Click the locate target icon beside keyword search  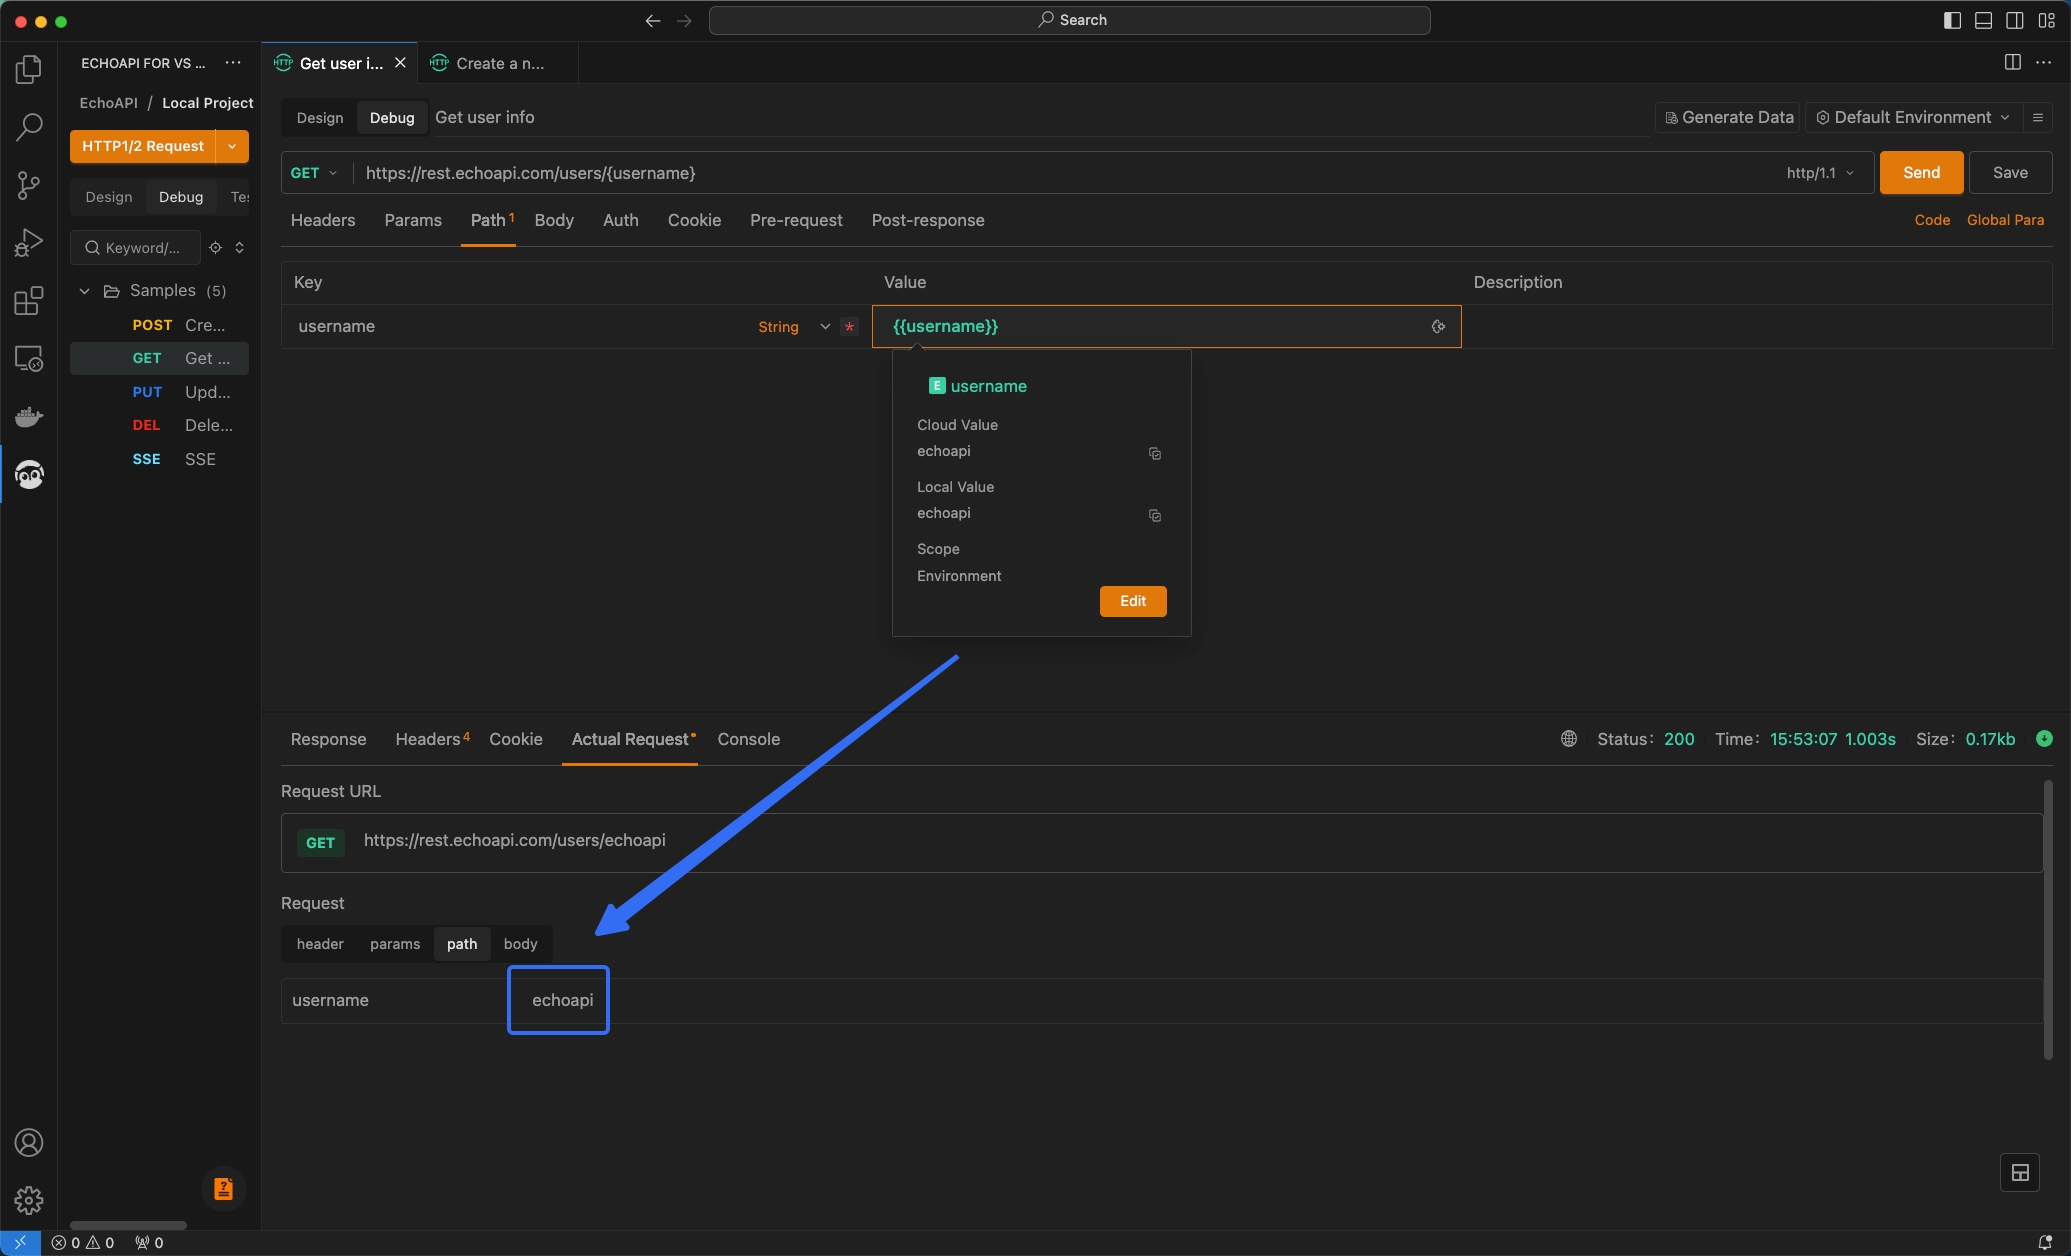click(x=215, y=247)
